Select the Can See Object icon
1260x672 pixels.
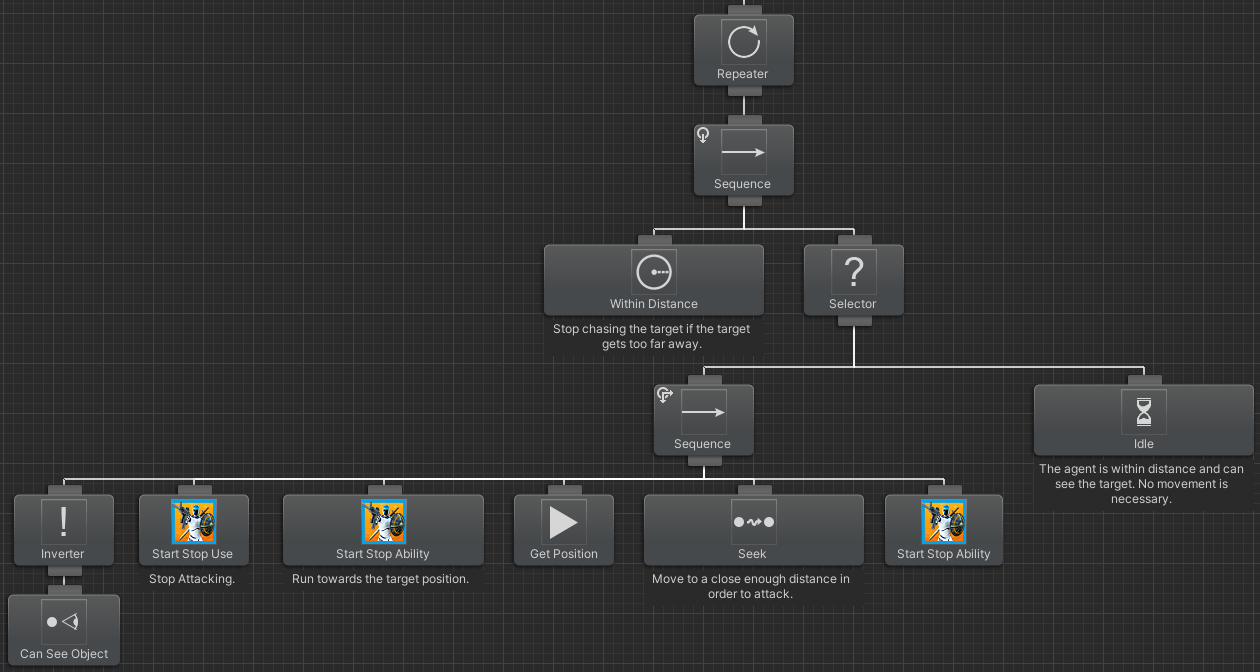(64, 620)
